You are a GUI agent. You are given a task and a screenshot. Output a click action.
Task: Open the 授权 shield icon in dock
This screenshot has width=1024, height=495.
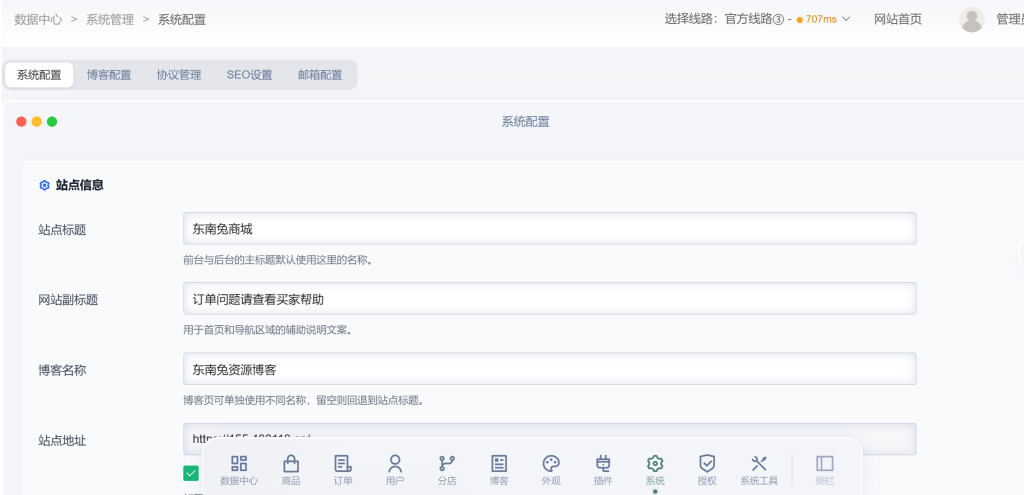pos(707,471)
